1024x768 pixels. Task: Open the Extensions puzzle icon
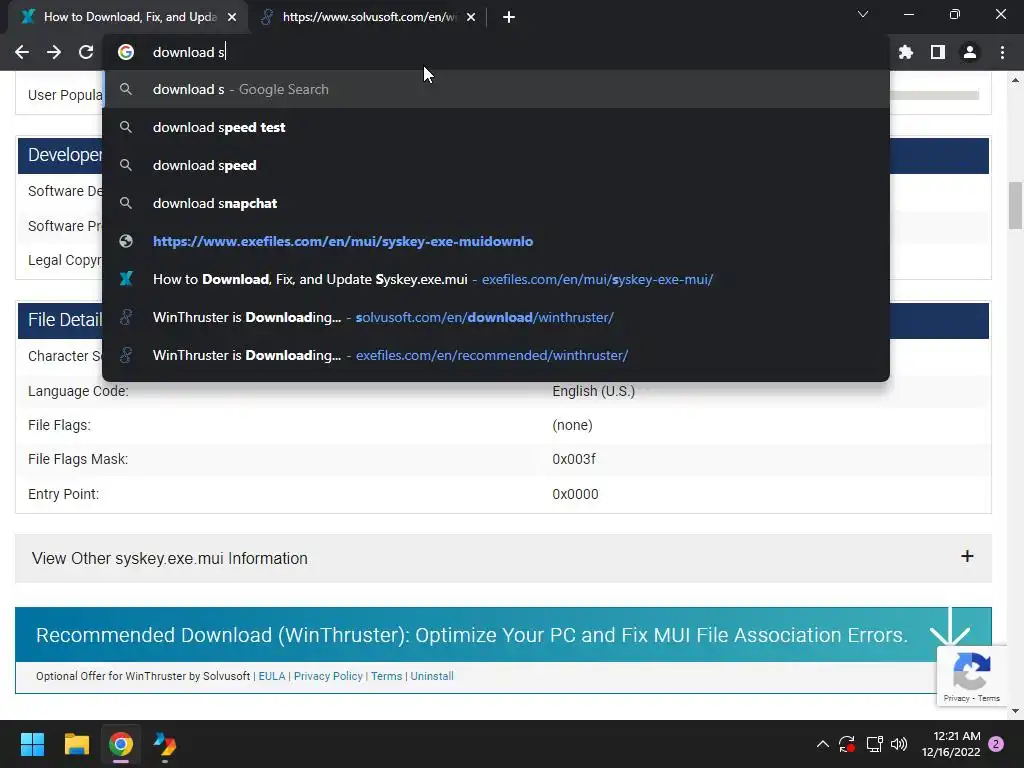906,52
